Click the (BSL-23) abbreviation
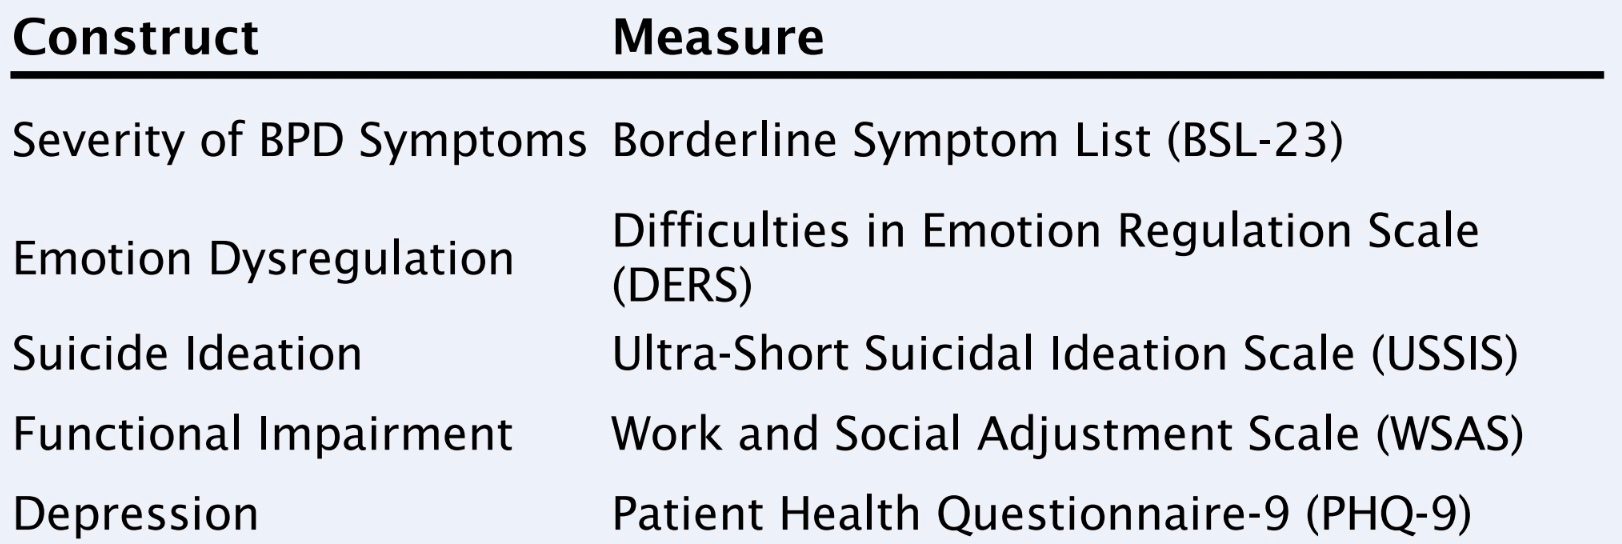The height and width of the screenshot is (544, 1622). [1254, 141]
